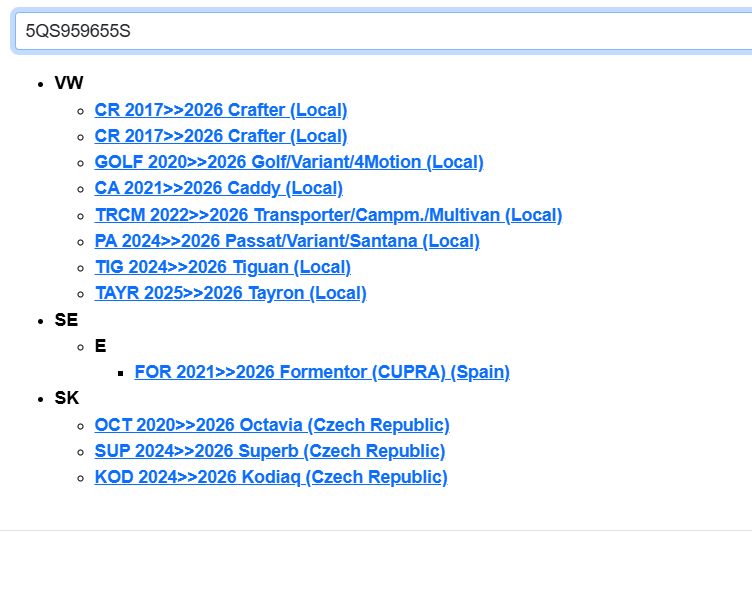This screenshot has width=752, height=607.
Task: Open TIG 2024>>2026 Tiguan (Local) link
Action: pos(222,267)
